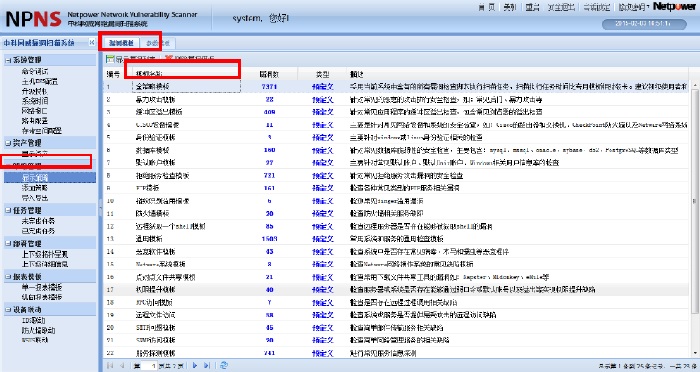Go to the next page of results
The width and height of the screenshot is (700, 372).
point(195,365)
